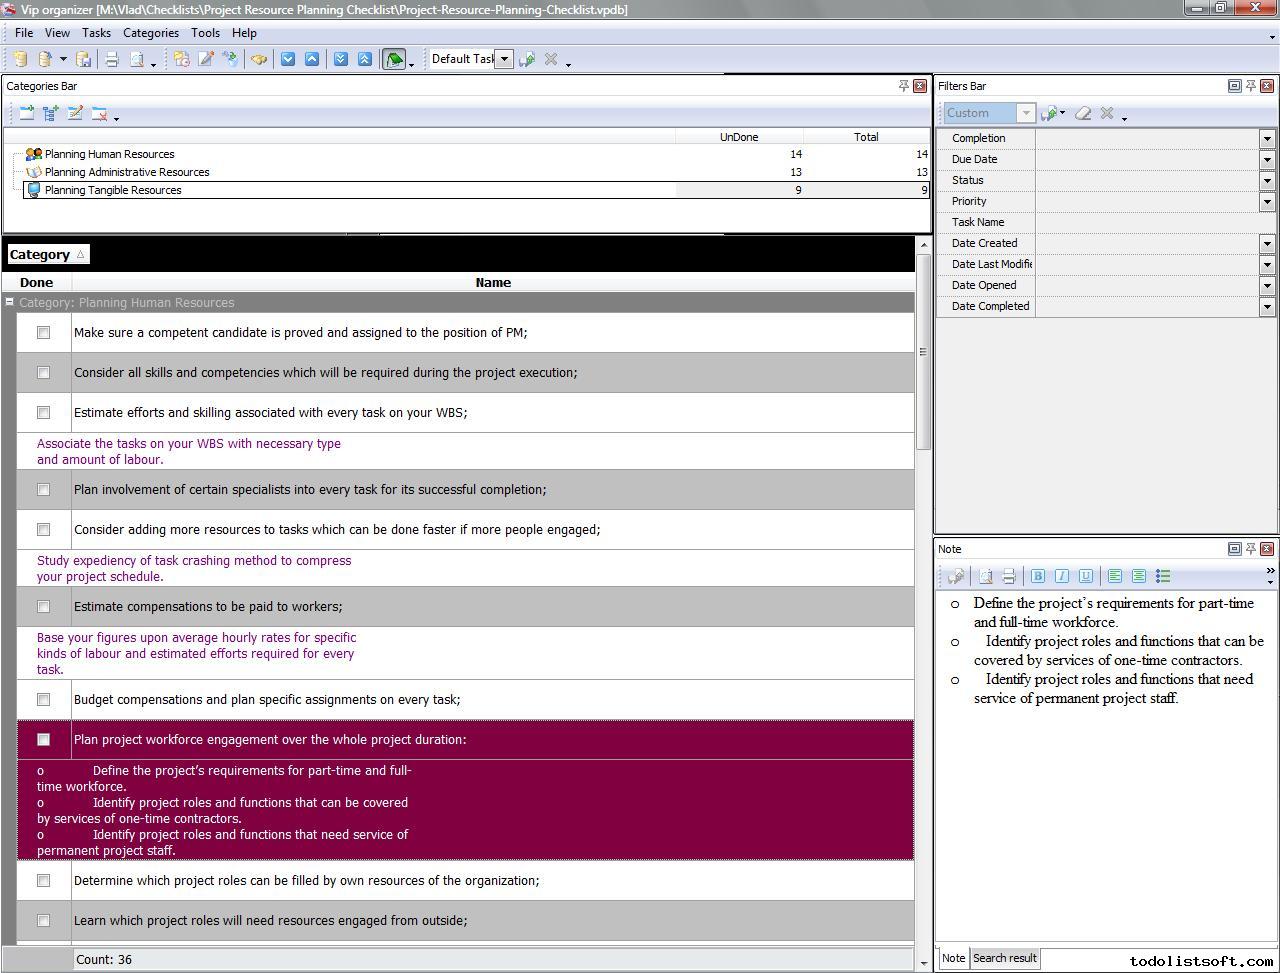This screenshot has height=973, width=1280.
Task: Check the 'Make sure a competent candidate' task
Action: pos(43,333)
